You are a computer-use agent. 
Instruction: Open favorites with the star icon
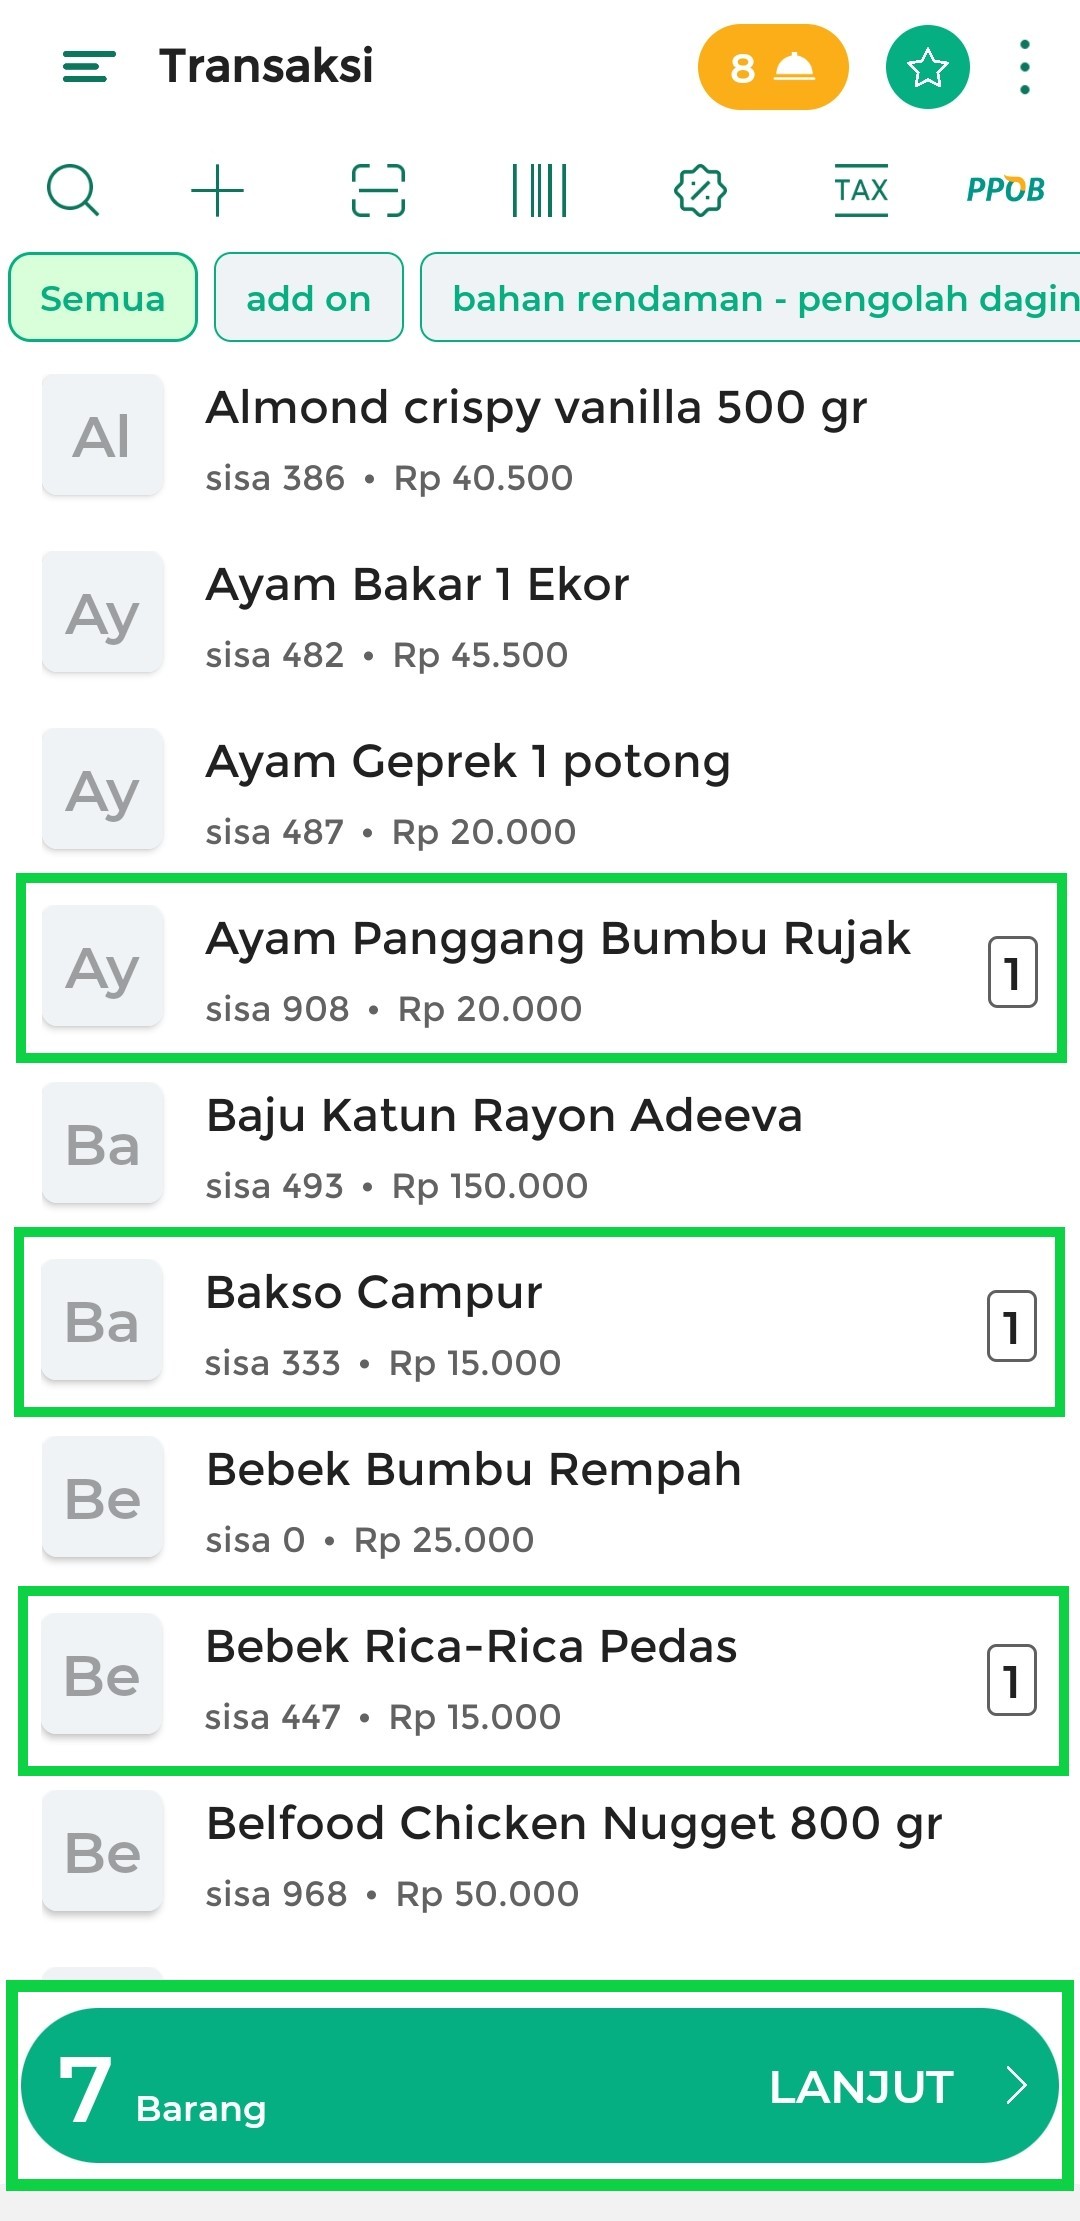click(x=927, y=68)
